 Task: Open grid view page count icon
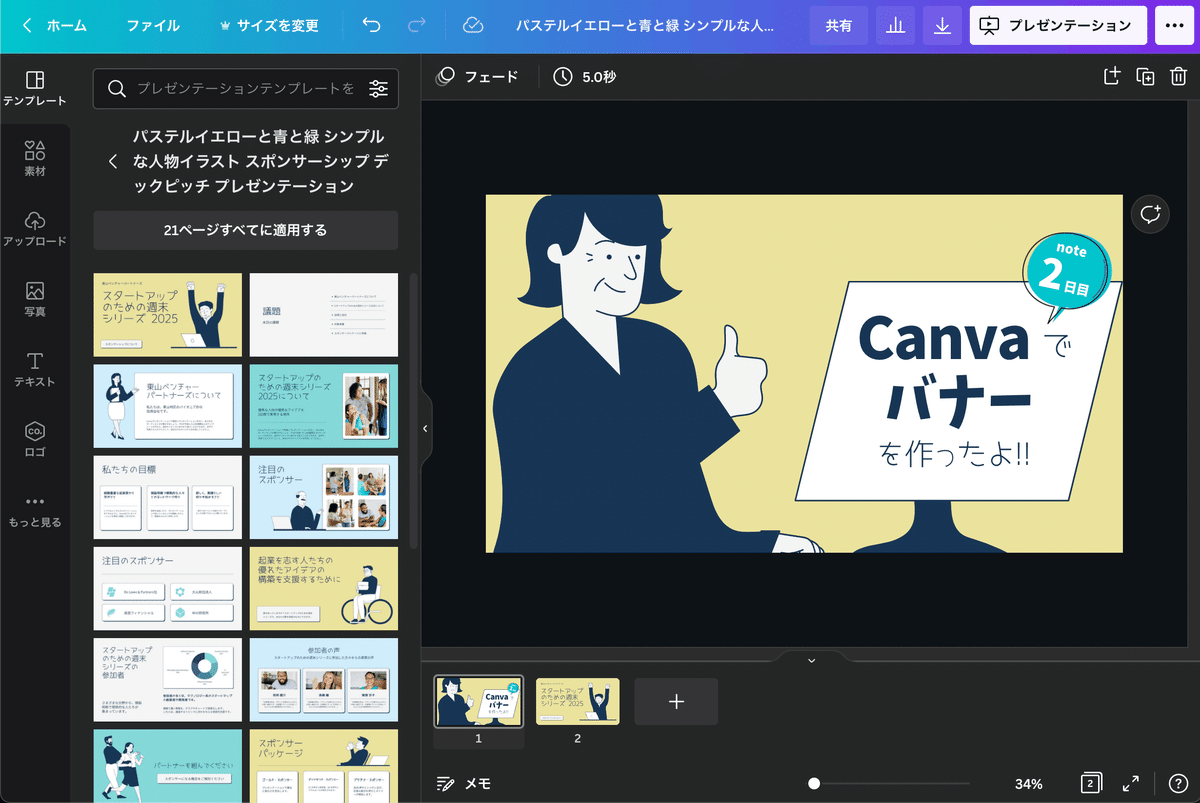1091,784
